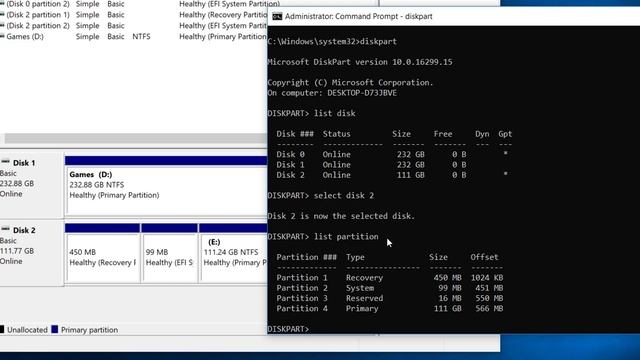Click the empty DISKPART> prompt at bottom
The width and height of the screenshot is (640, 360).
point(288,329)
